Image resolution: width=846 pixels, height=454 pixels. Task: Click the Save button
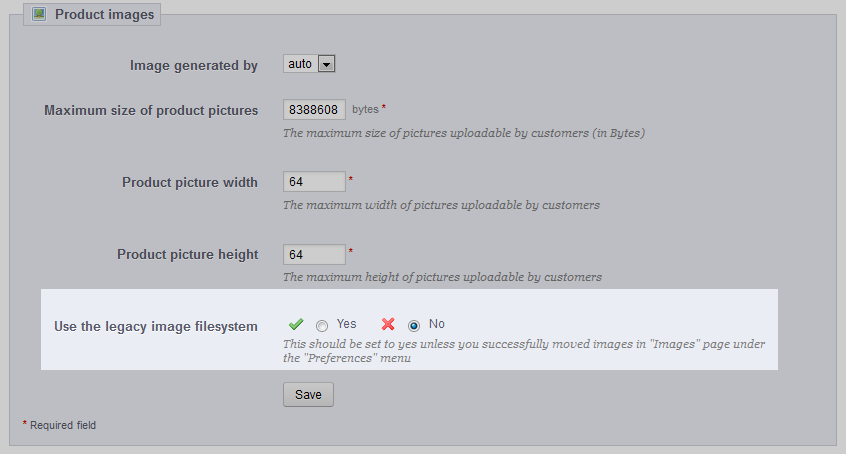(x=308, y=395)
